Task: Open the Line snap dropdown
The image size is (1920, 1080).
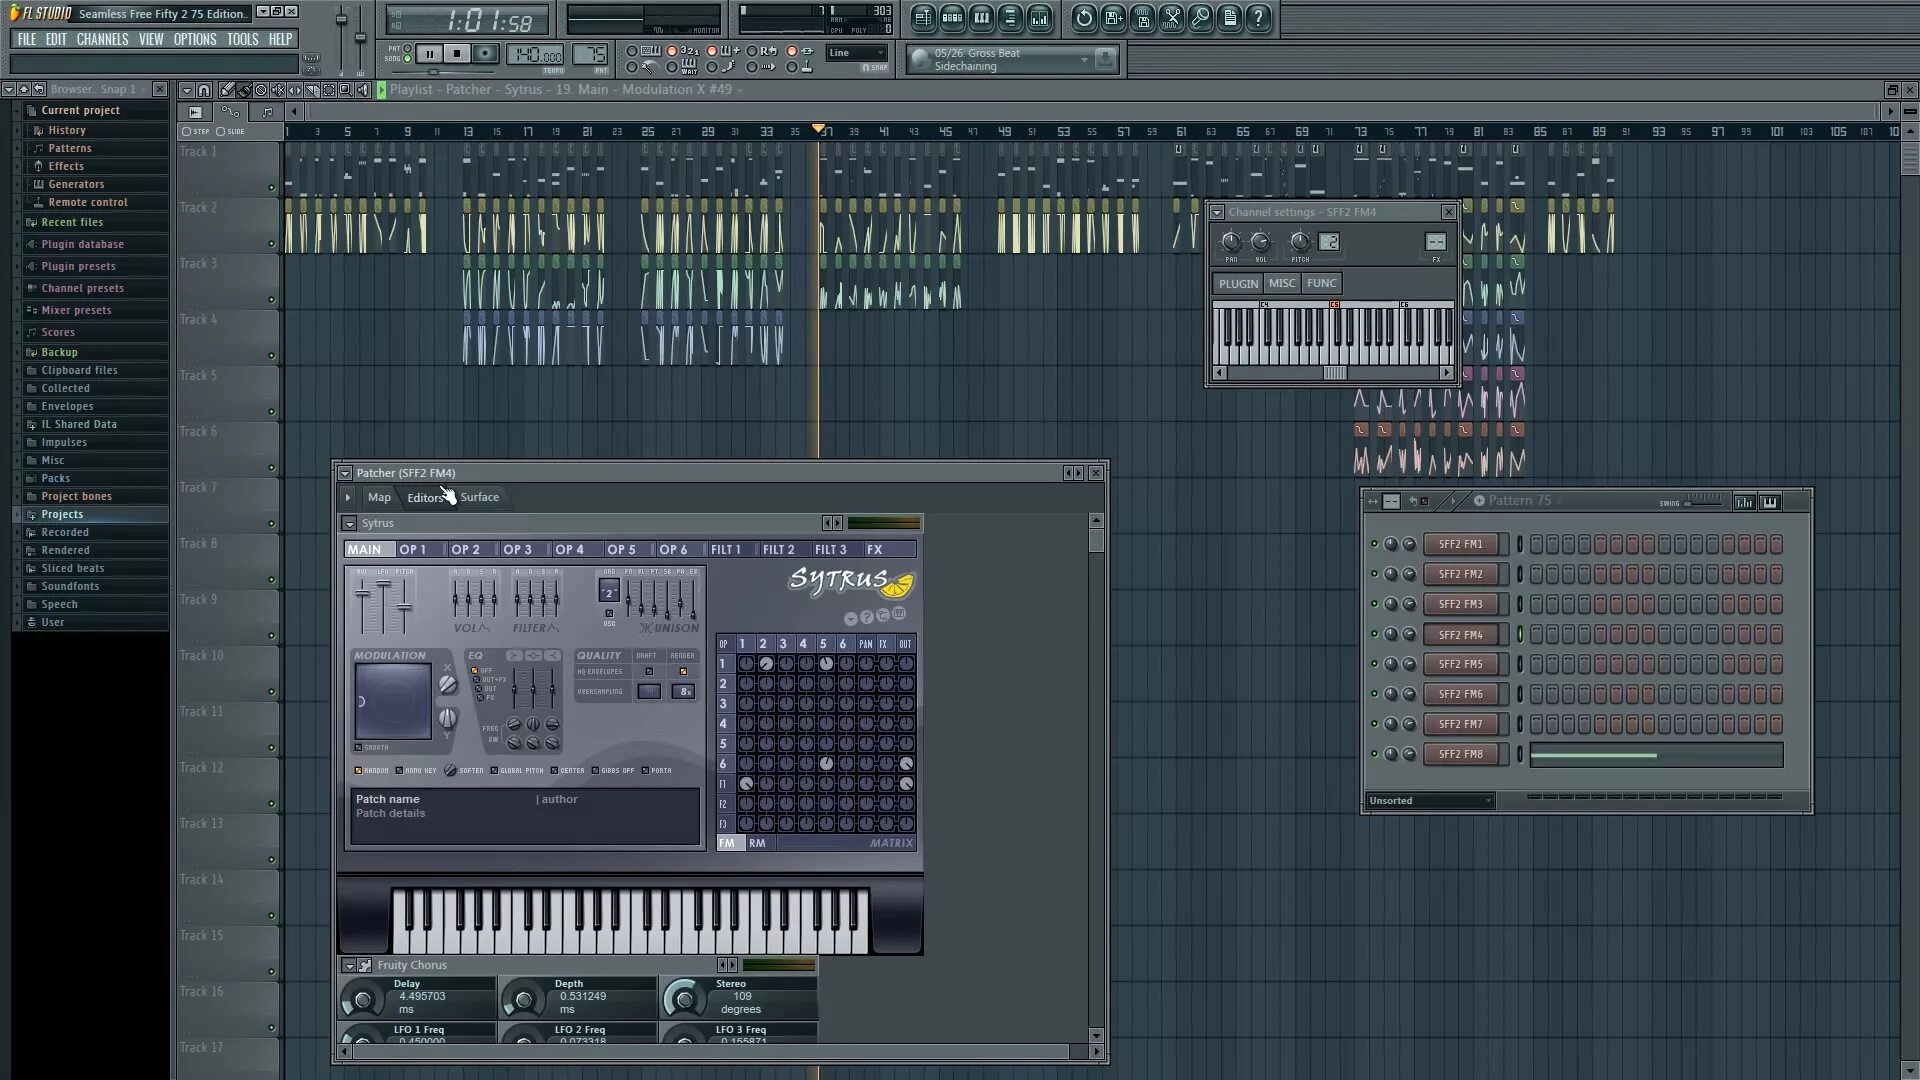Action: coord(857,53)
